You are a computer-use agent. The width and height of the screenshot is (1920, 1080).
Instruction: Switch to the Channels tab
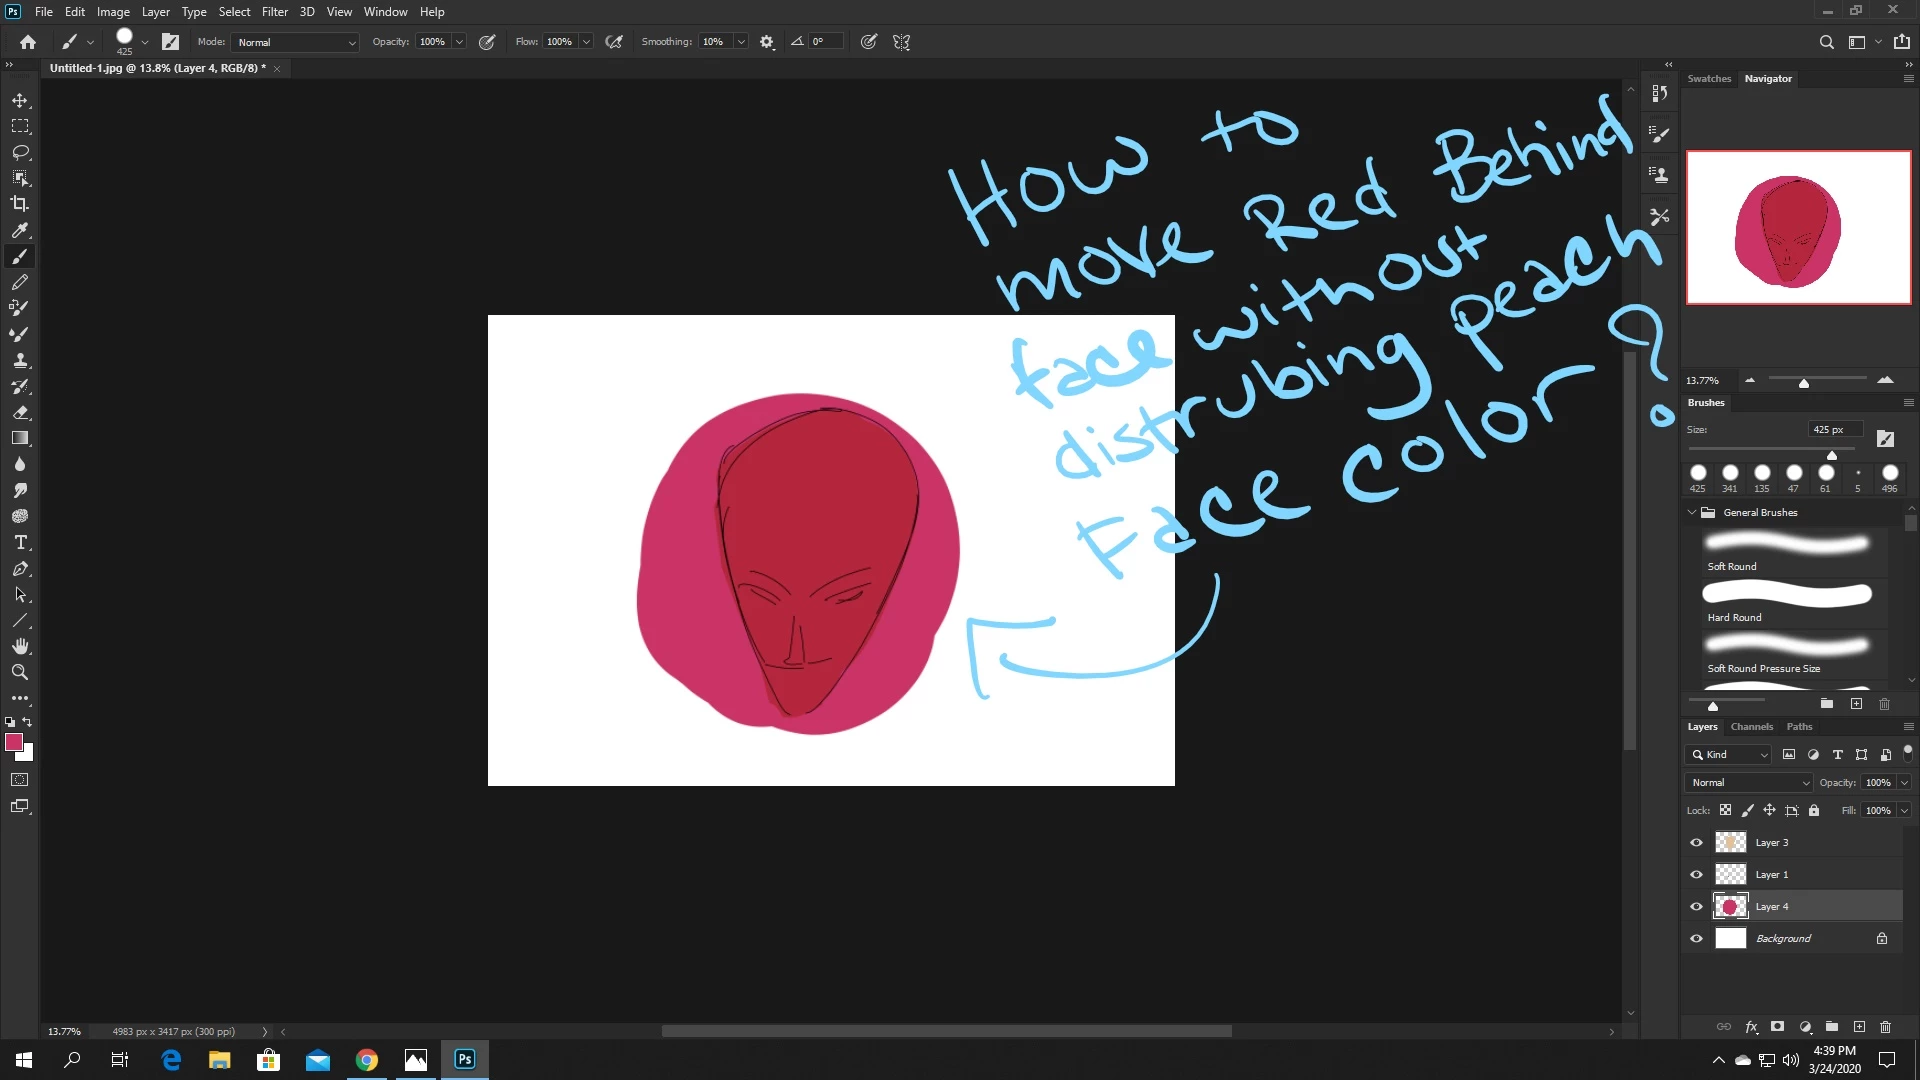[1751, 727]
